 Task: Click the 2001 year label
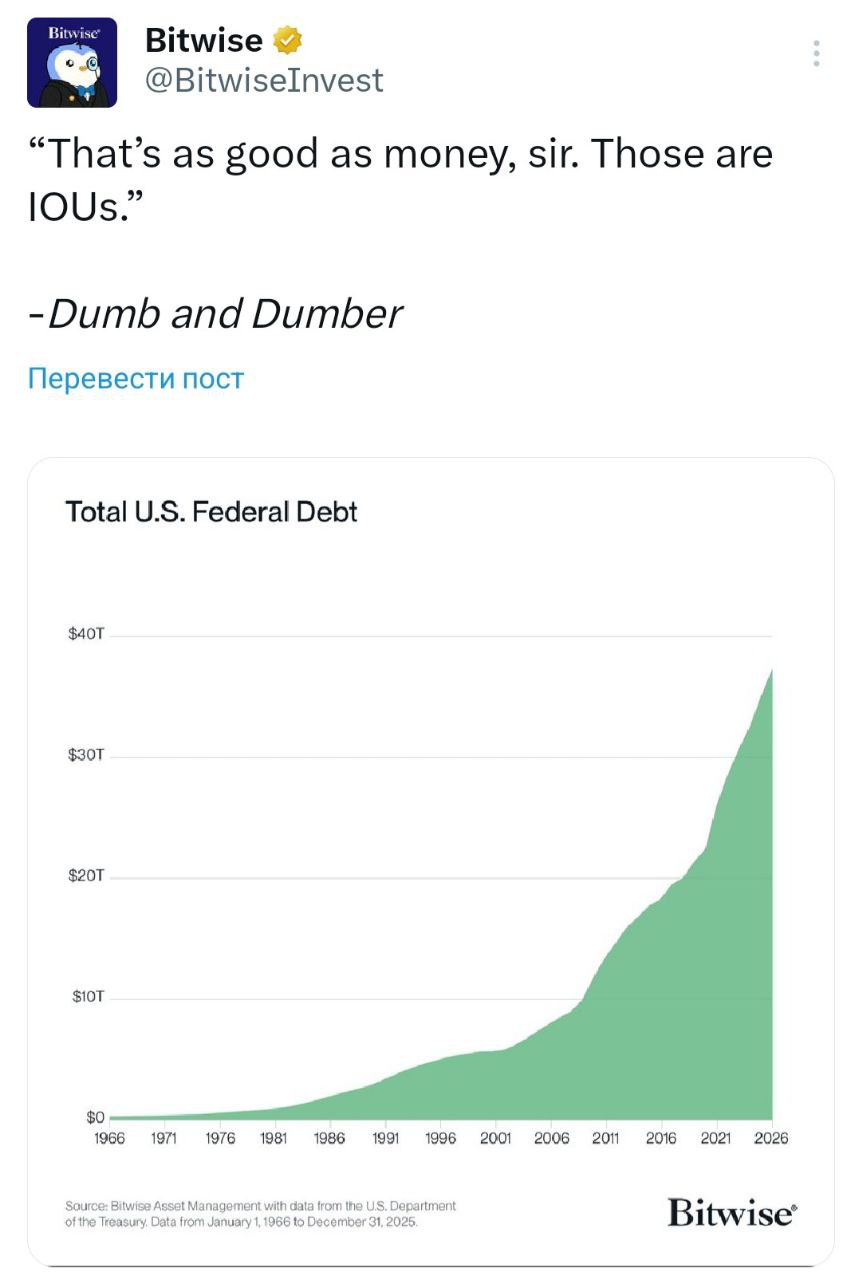click(x=496, y=1139)
